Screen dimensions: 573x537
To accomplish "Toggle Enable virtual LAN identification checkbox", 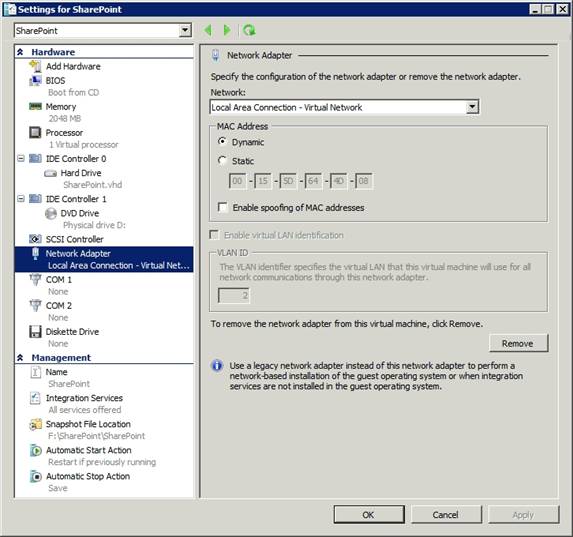I will point(214,235).
